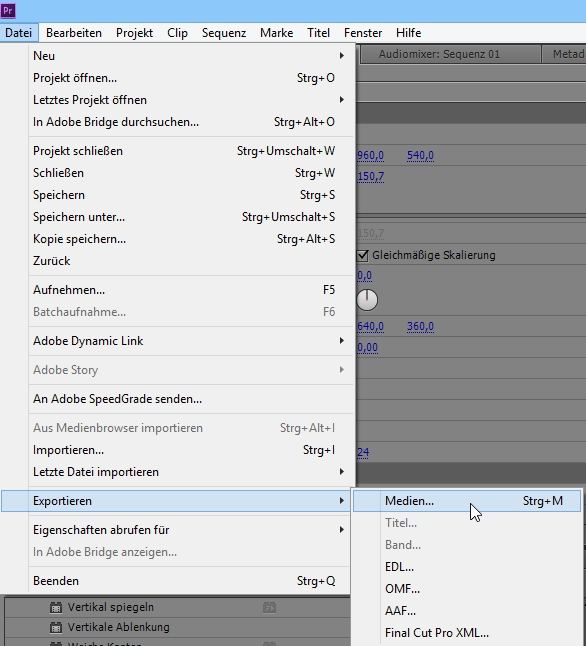Choose Speichern unter…
The width and height of the screenshot is (586, 646).
click(x=188, y=217)
